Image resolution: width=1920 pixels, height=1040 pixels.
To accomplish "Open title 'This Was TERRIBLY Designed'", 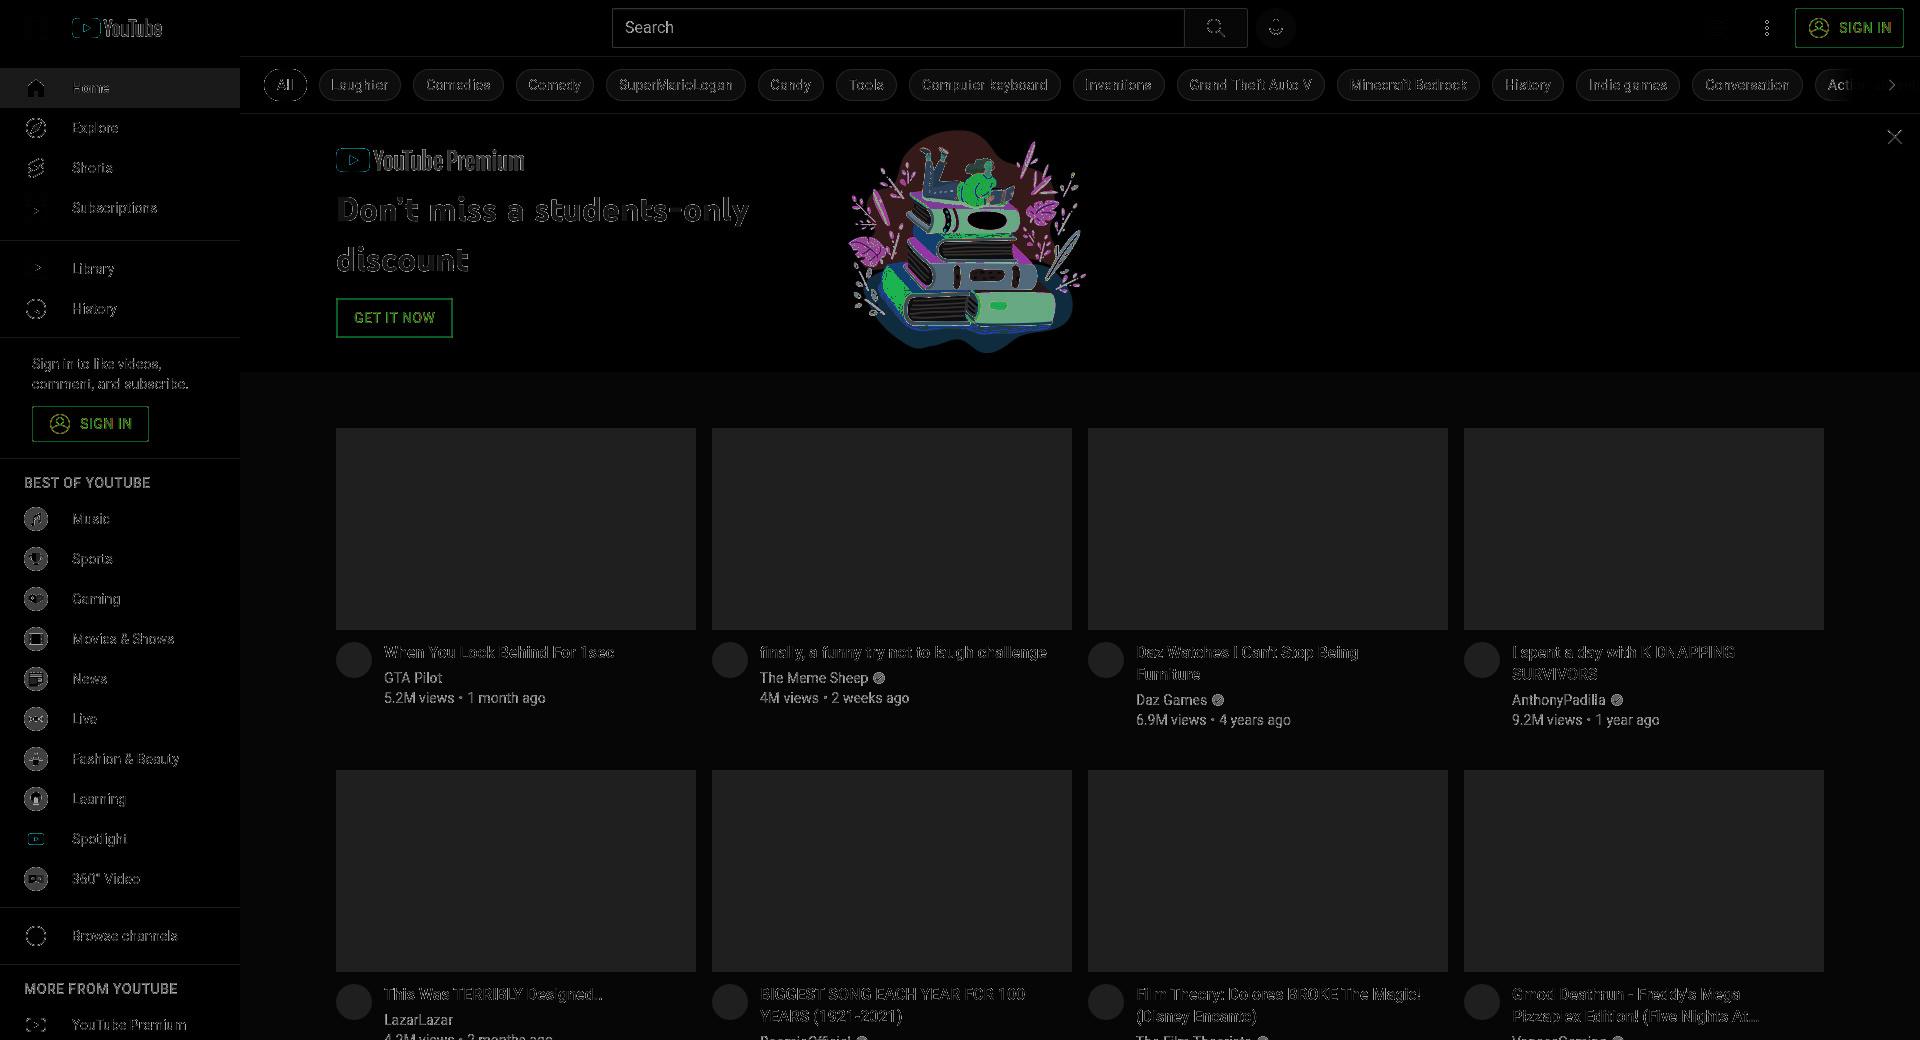I will pyautogui.click(x=493, y=994).
